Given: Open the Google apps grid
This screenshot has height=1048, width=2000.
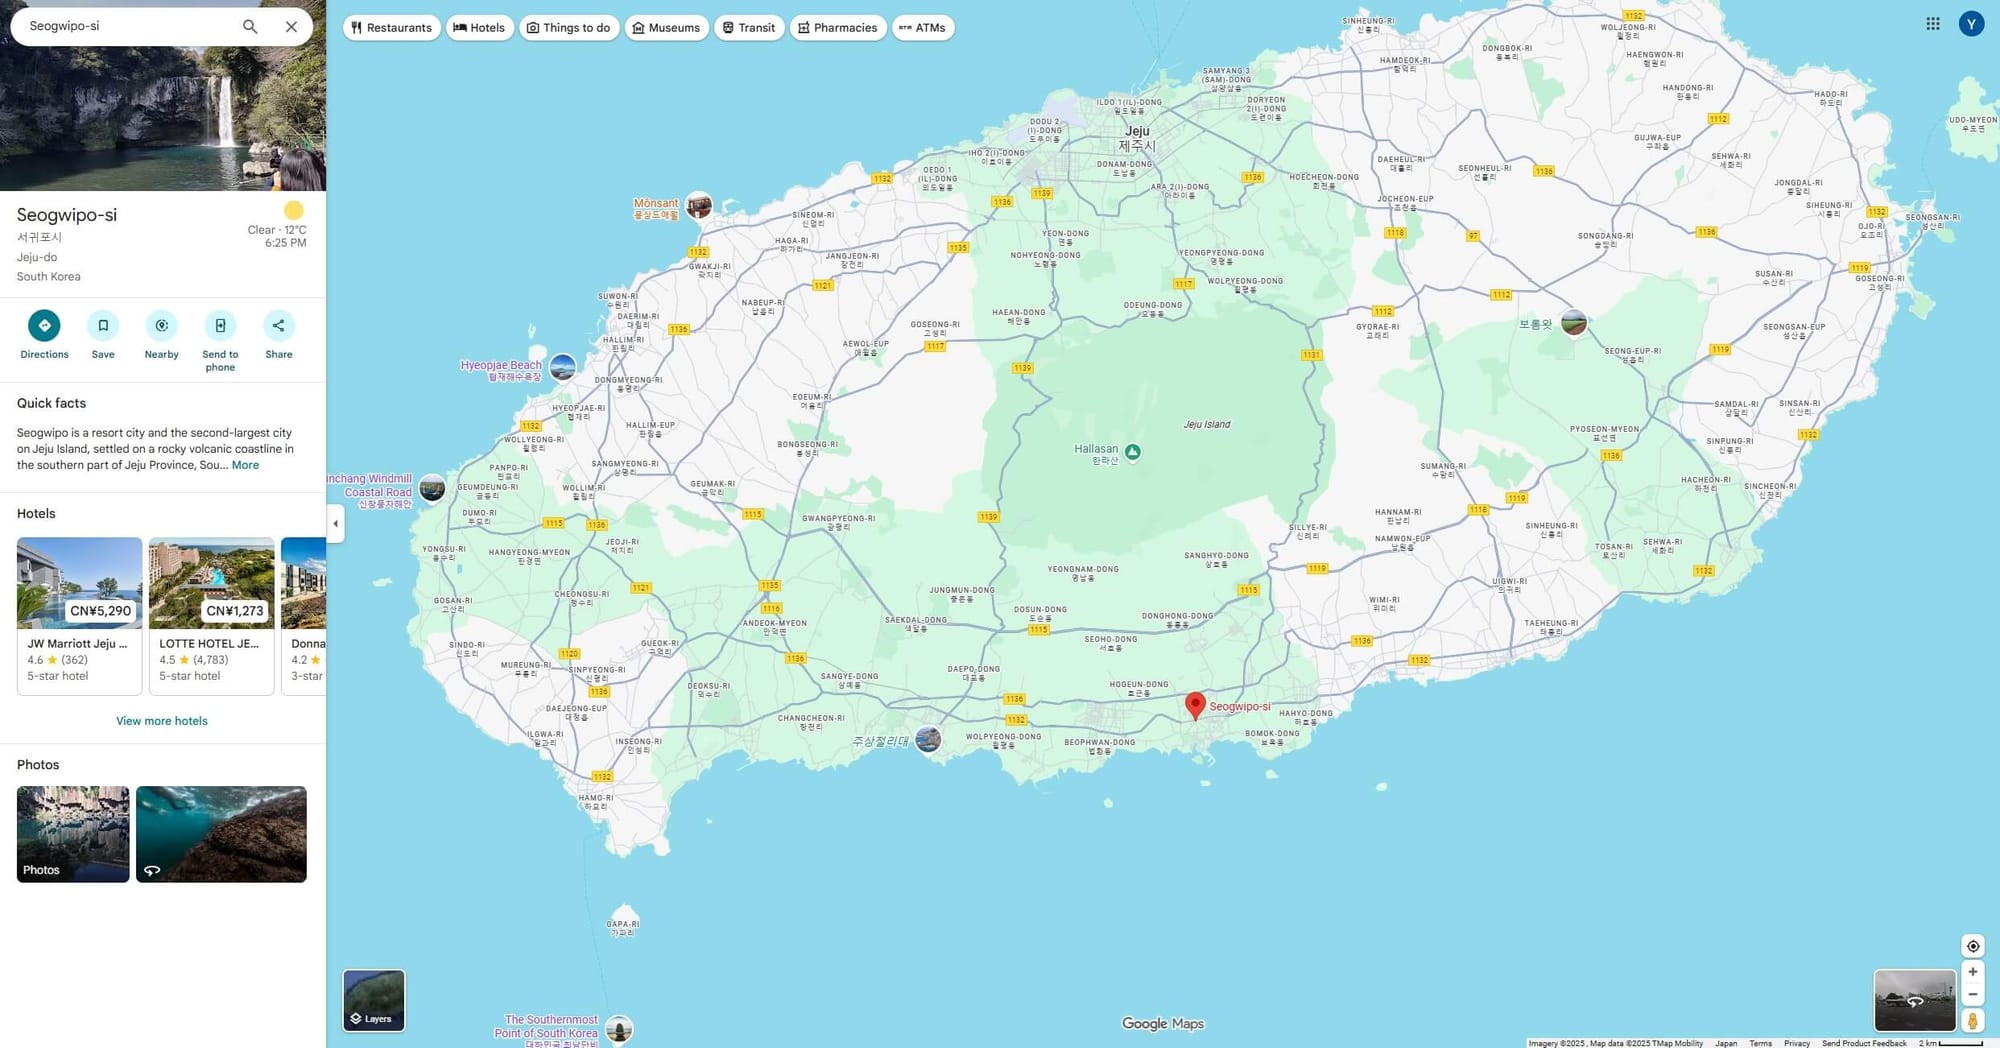Looking at the screenshot, I should 1932,24.
